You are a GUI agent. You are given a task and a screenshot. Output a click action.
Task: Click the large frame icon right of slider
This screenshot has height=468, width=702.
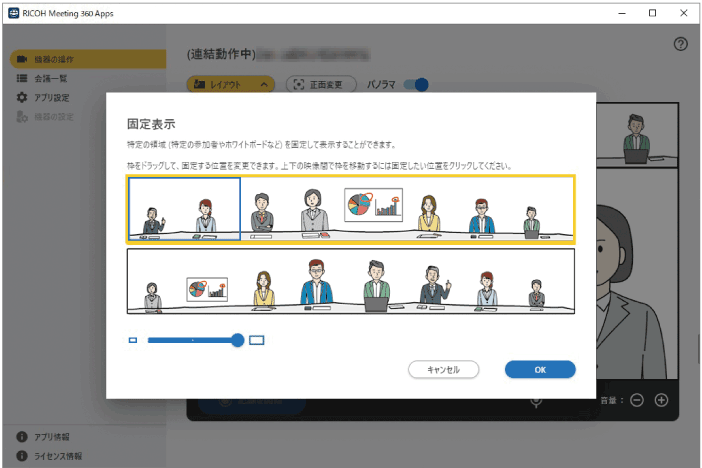257,340
